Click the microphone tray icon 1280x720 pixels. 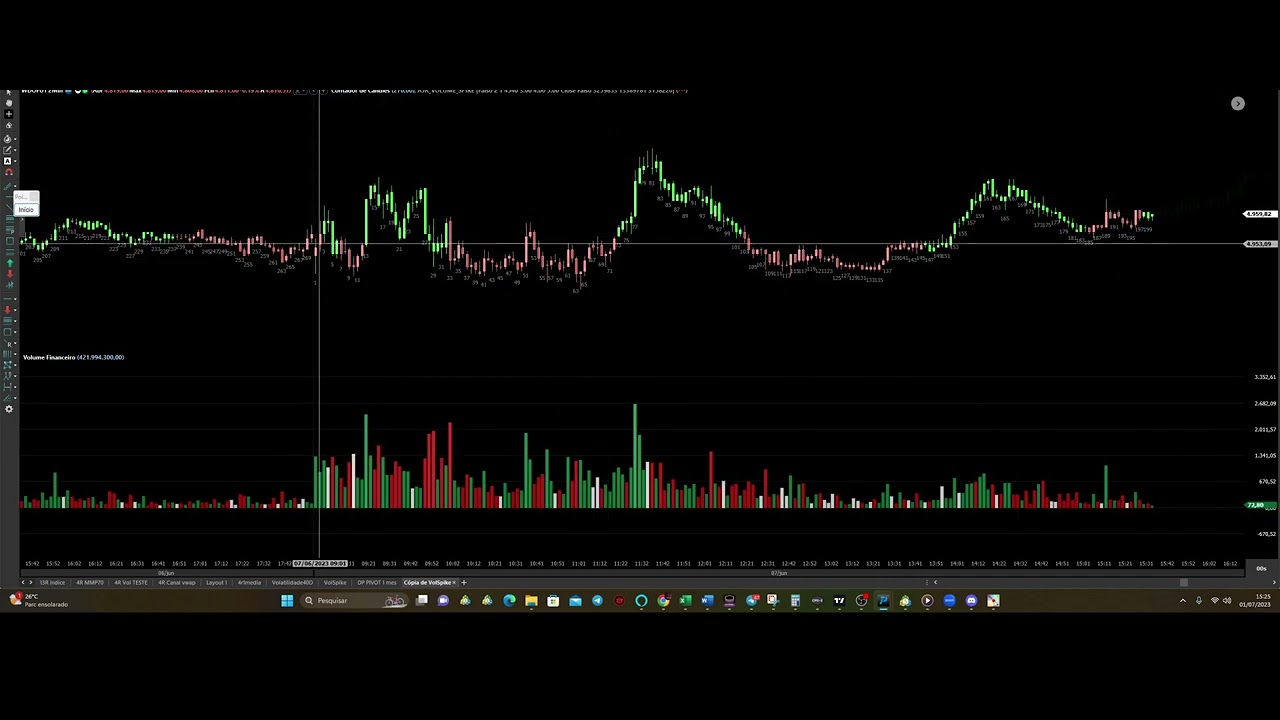pos(1198,600)
